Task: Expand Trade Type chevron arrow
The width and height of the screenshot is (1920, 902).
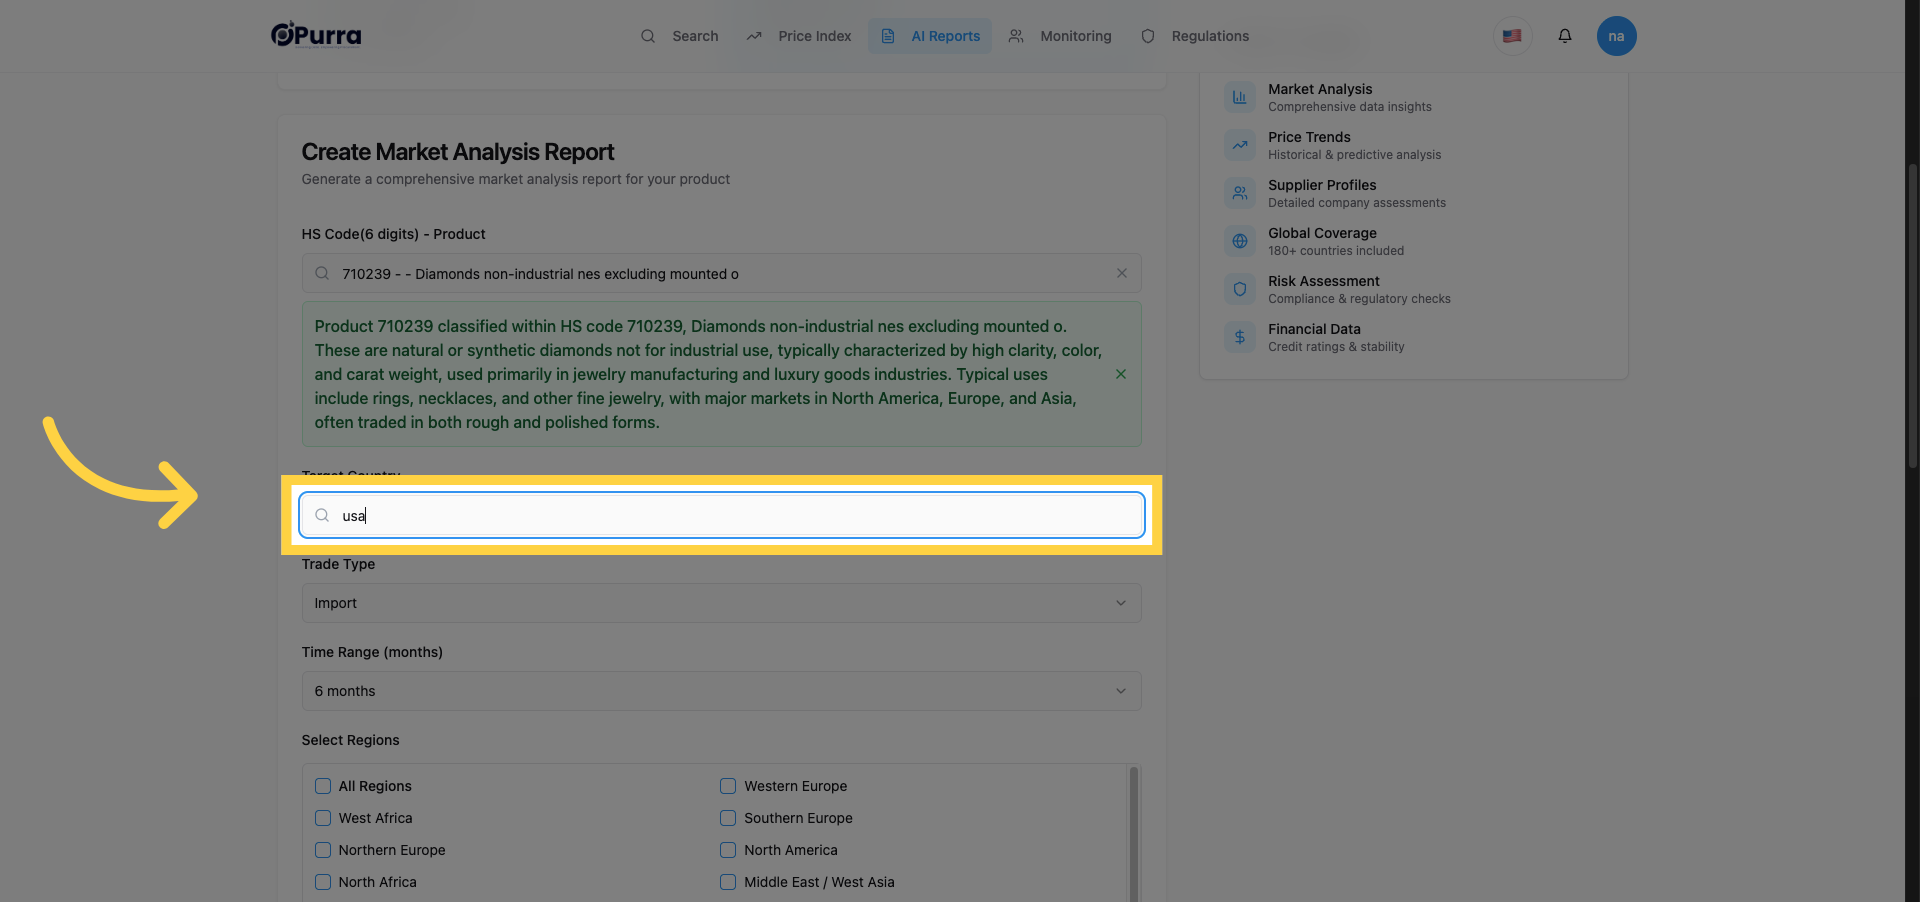Action: pyautogui.click(x=1120, y=603)
